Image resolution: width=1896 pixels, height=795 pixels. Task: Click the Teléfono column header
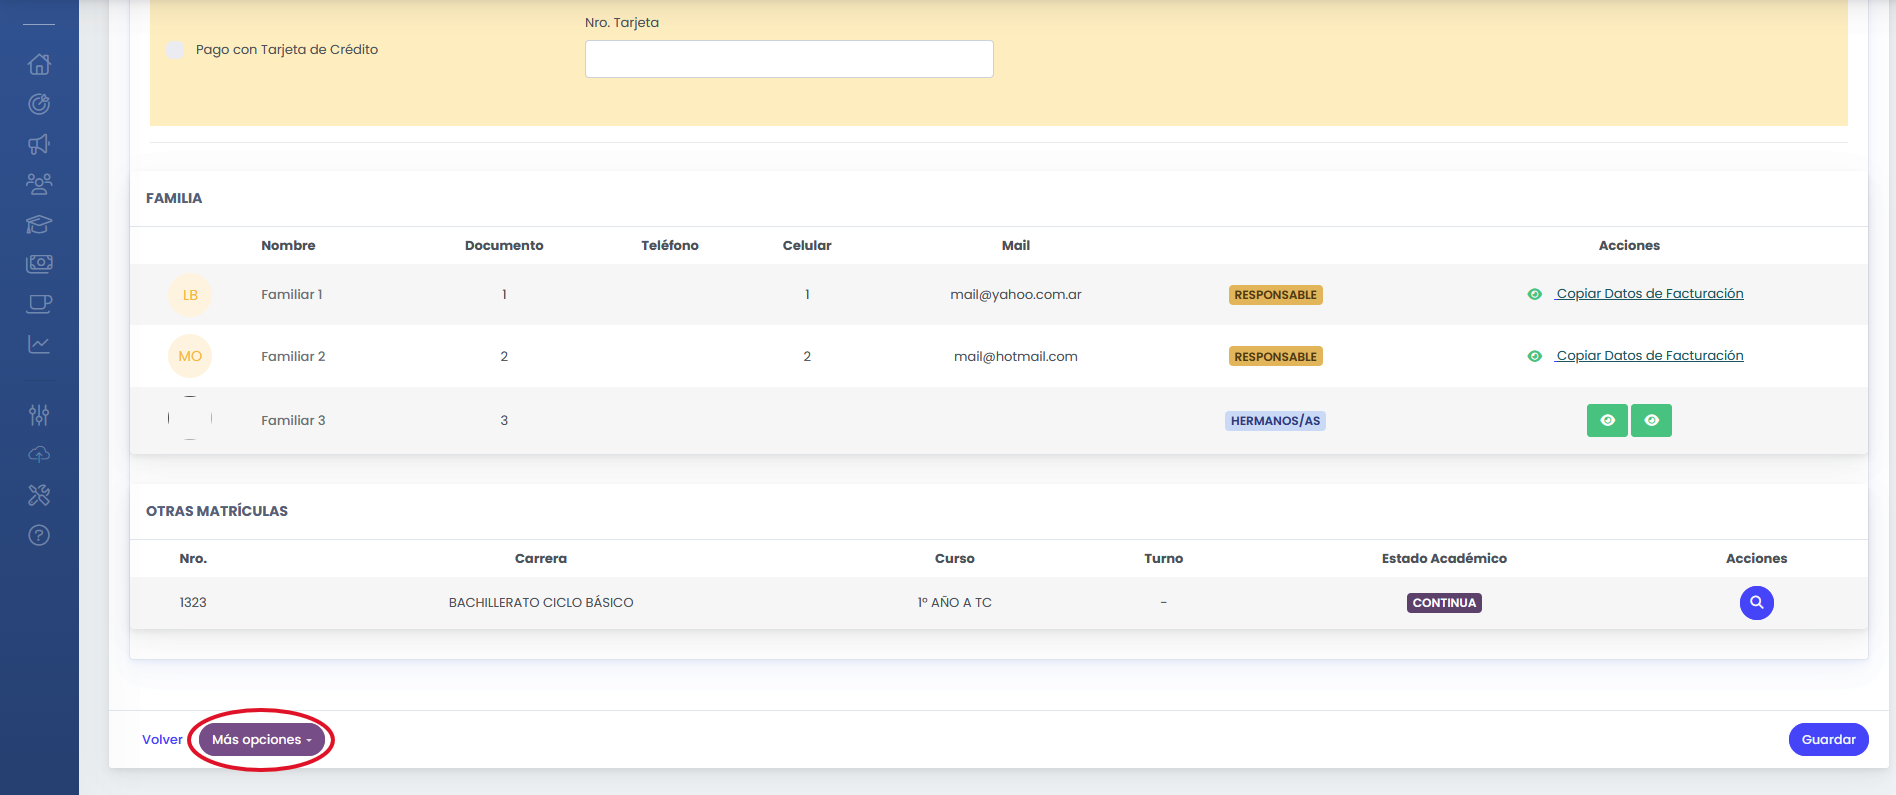pyautogui.click(x=670, y=246)
